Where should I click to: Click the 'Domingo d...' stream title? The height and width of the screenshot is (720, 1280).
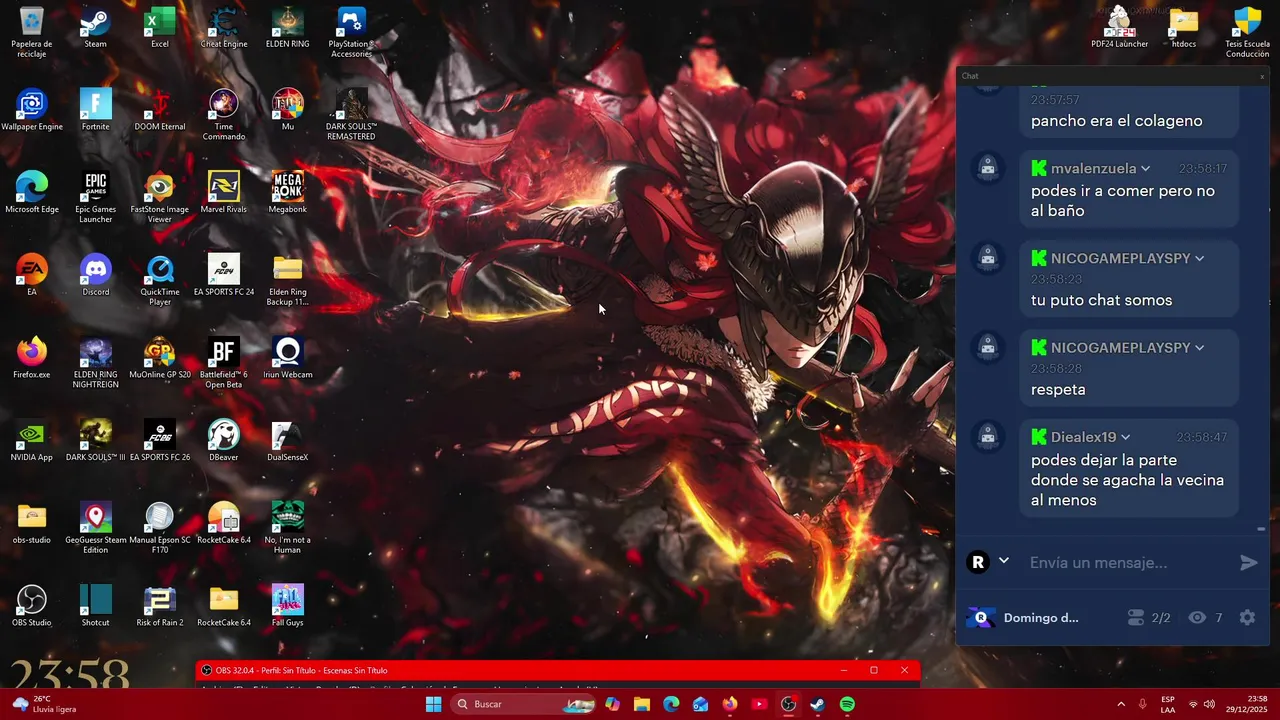(1041, 618)
